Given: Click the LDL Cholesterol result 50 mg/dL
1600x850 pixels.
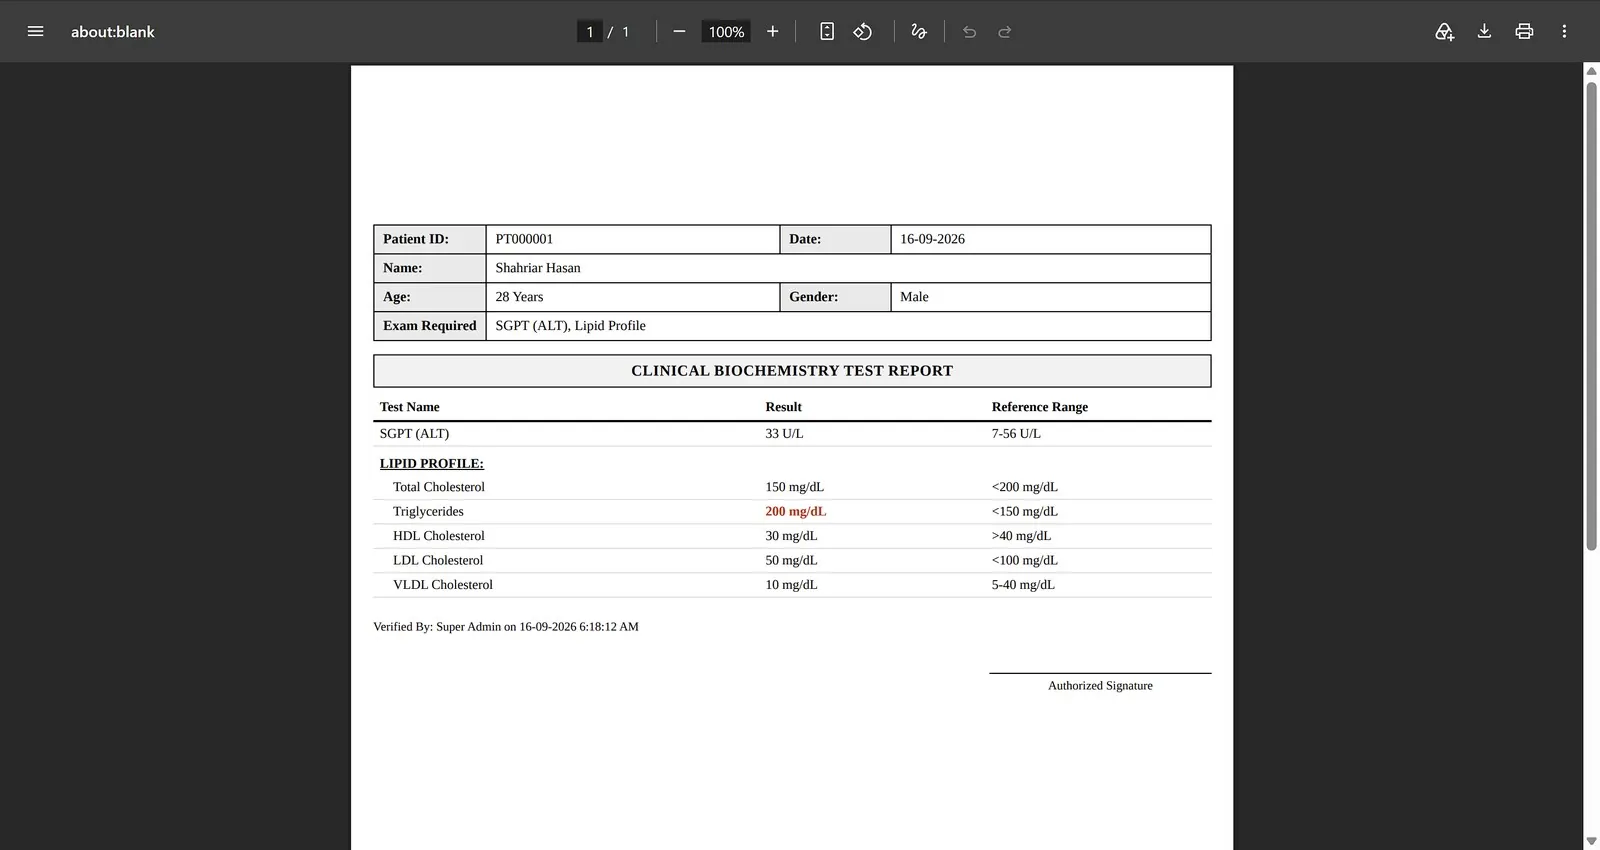Looking at the screenshot, I should 791,560.
